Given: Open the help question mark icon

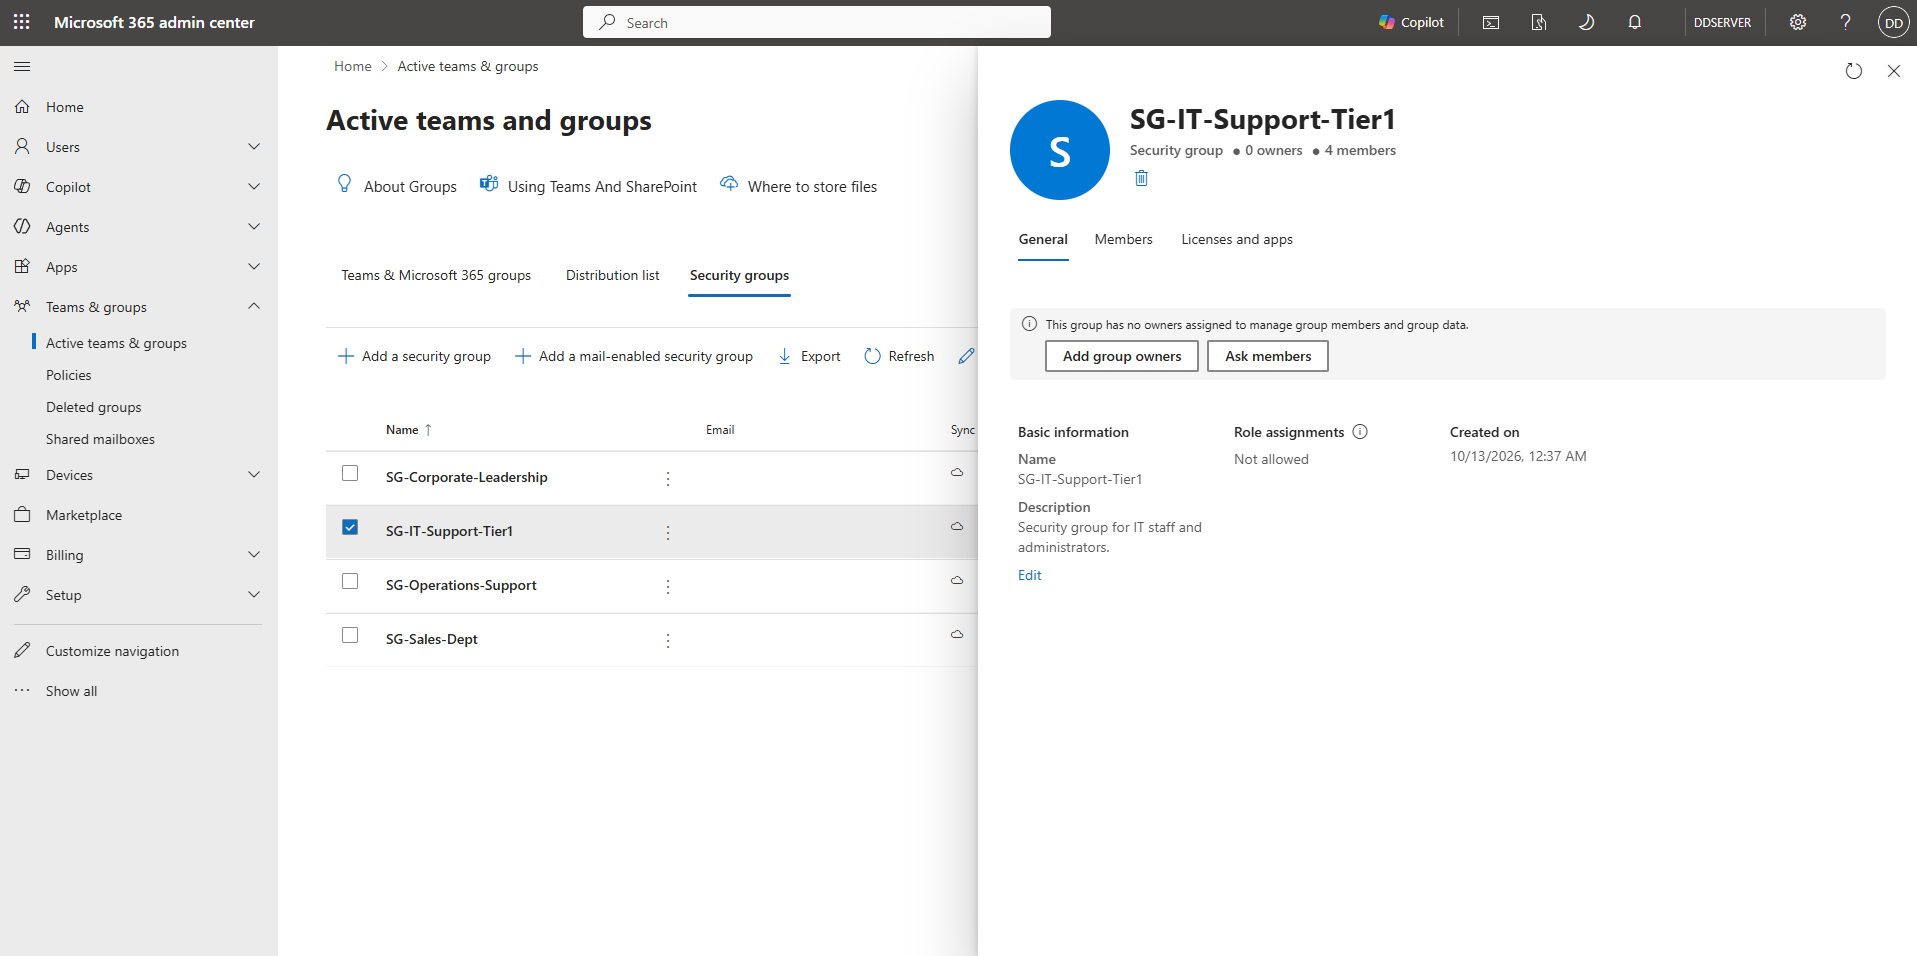Looking at the screenshot, I should [1846, 22].
